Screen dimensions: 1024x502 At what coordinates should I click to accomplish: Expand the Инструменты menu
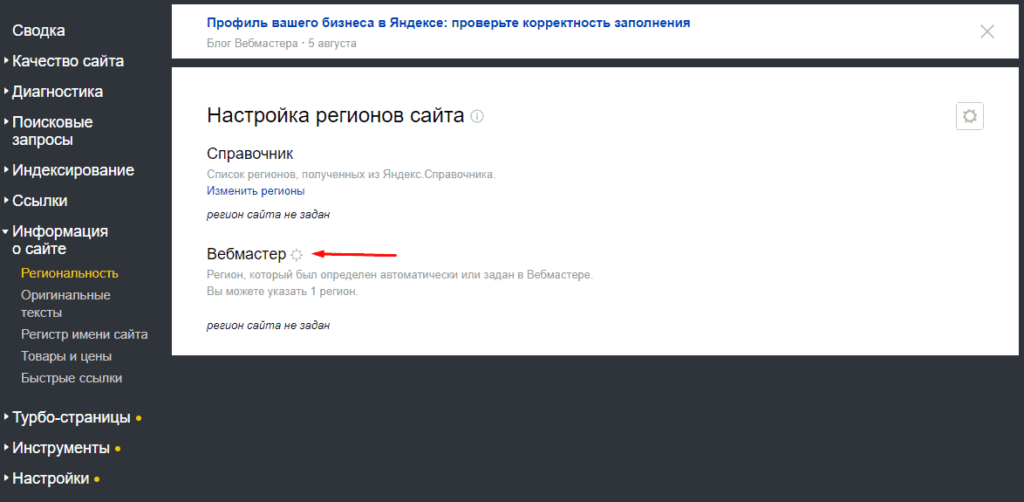61,448
